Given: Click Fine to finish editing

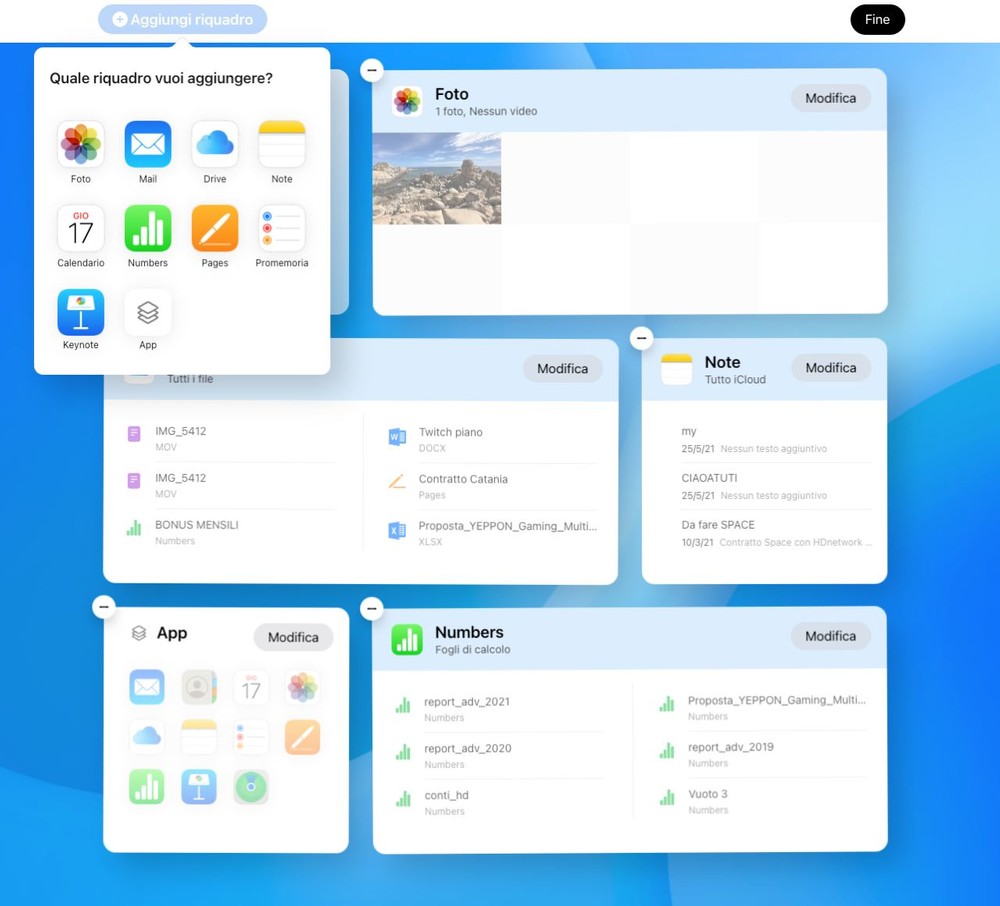Looking at the screenshot, I should [x=877, y=20].
